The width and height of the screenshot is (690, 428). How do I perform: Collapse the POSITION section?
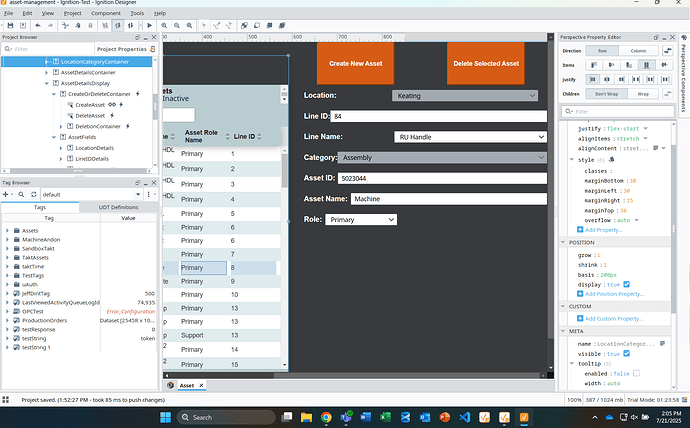(x=563, y=242)
